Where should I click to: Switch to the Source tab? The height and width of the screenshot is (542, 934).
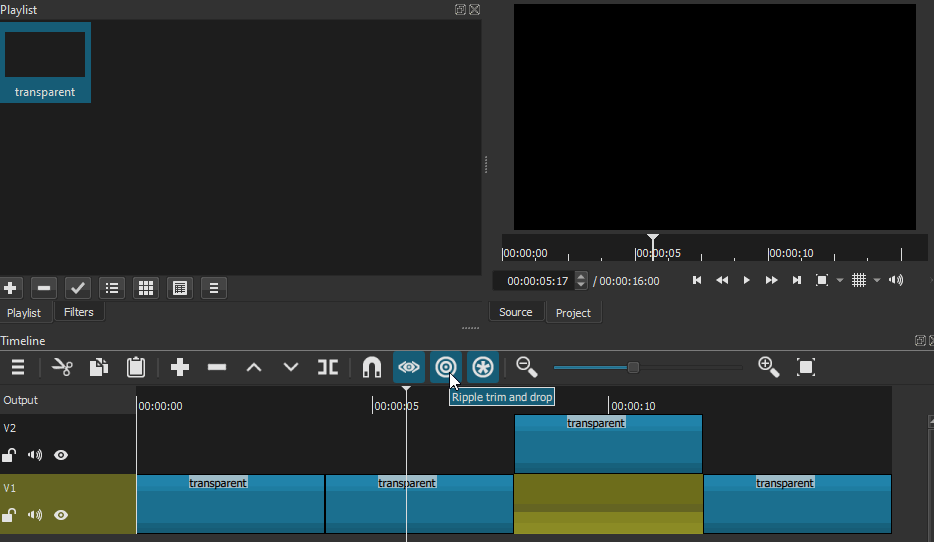pyautogui.click(x=516, y=312)
